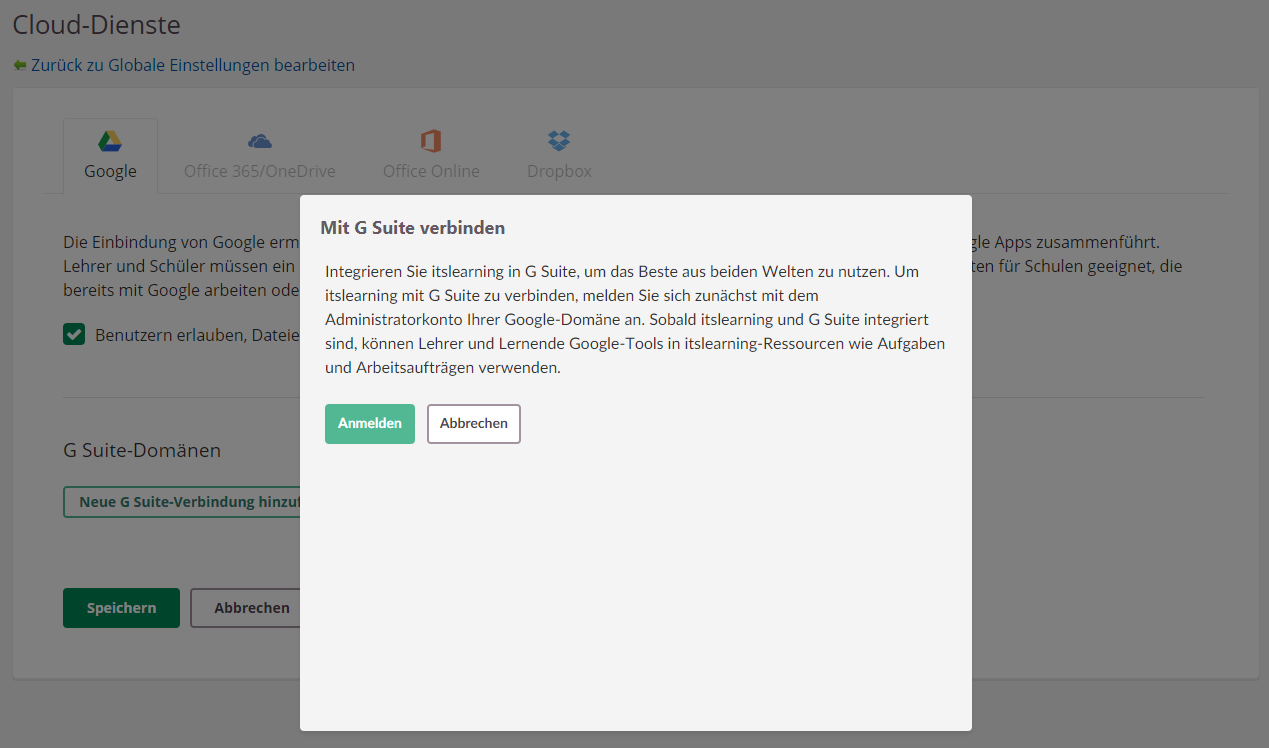
Task: Toggle the green checkbox under the Google description
Action: tap(74, 334)
